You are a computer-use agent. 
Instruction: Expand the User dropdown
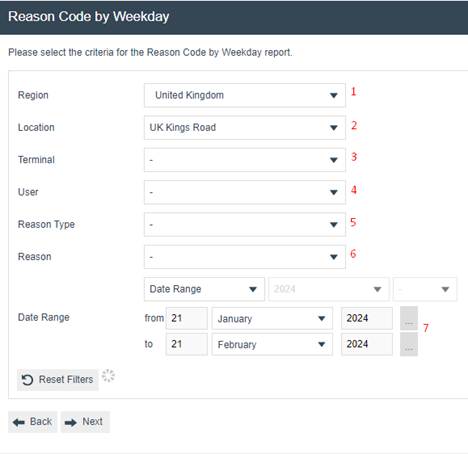[245, 192]
